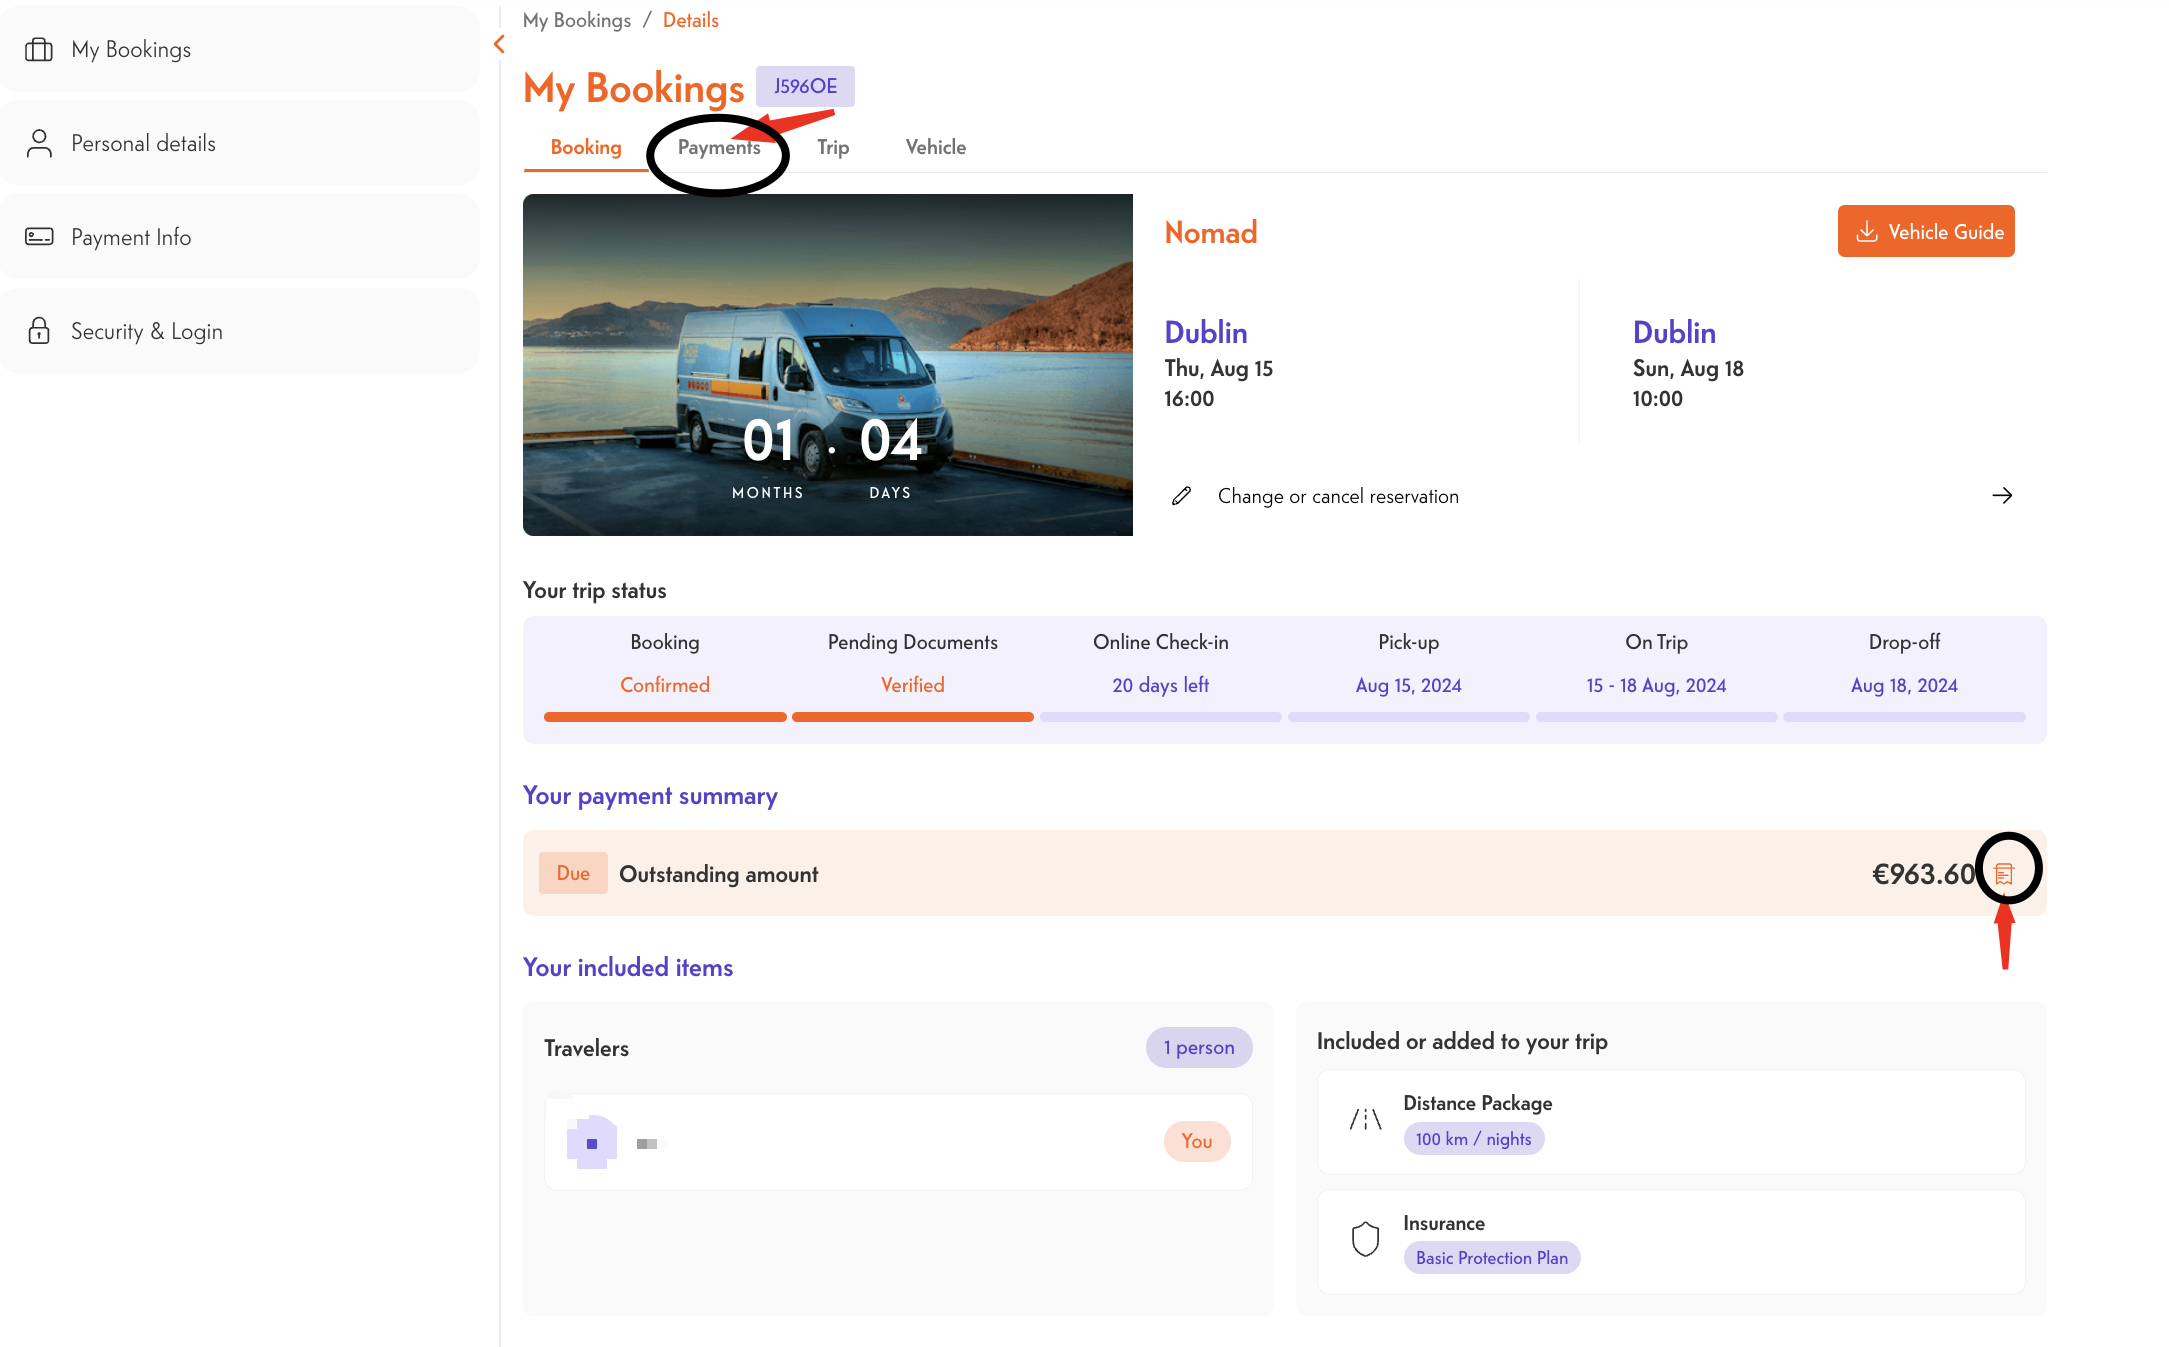Screen dimensions: 2169x1347
Task: Click the Details breadcrumb
Action: pyautogui.click(x=691, y=20)
